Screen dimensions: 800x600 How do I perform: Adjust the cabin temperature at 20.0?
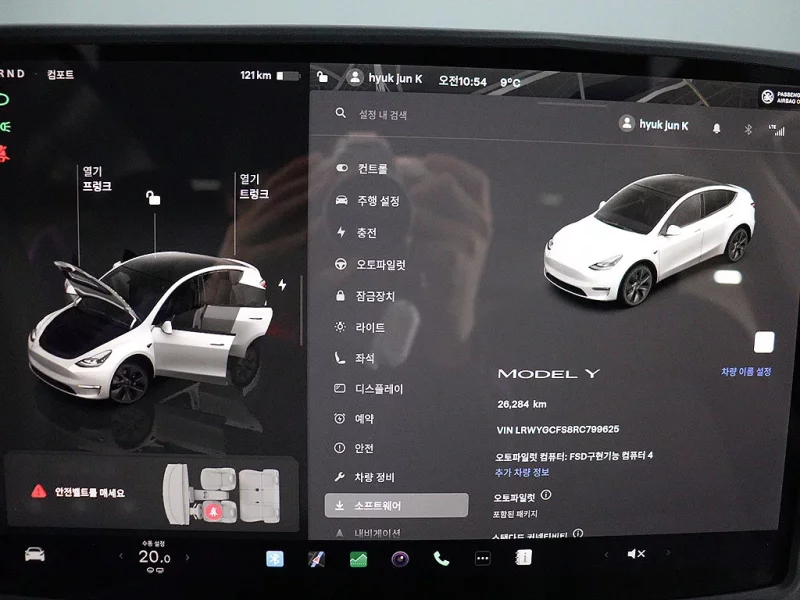pos(154,558)
